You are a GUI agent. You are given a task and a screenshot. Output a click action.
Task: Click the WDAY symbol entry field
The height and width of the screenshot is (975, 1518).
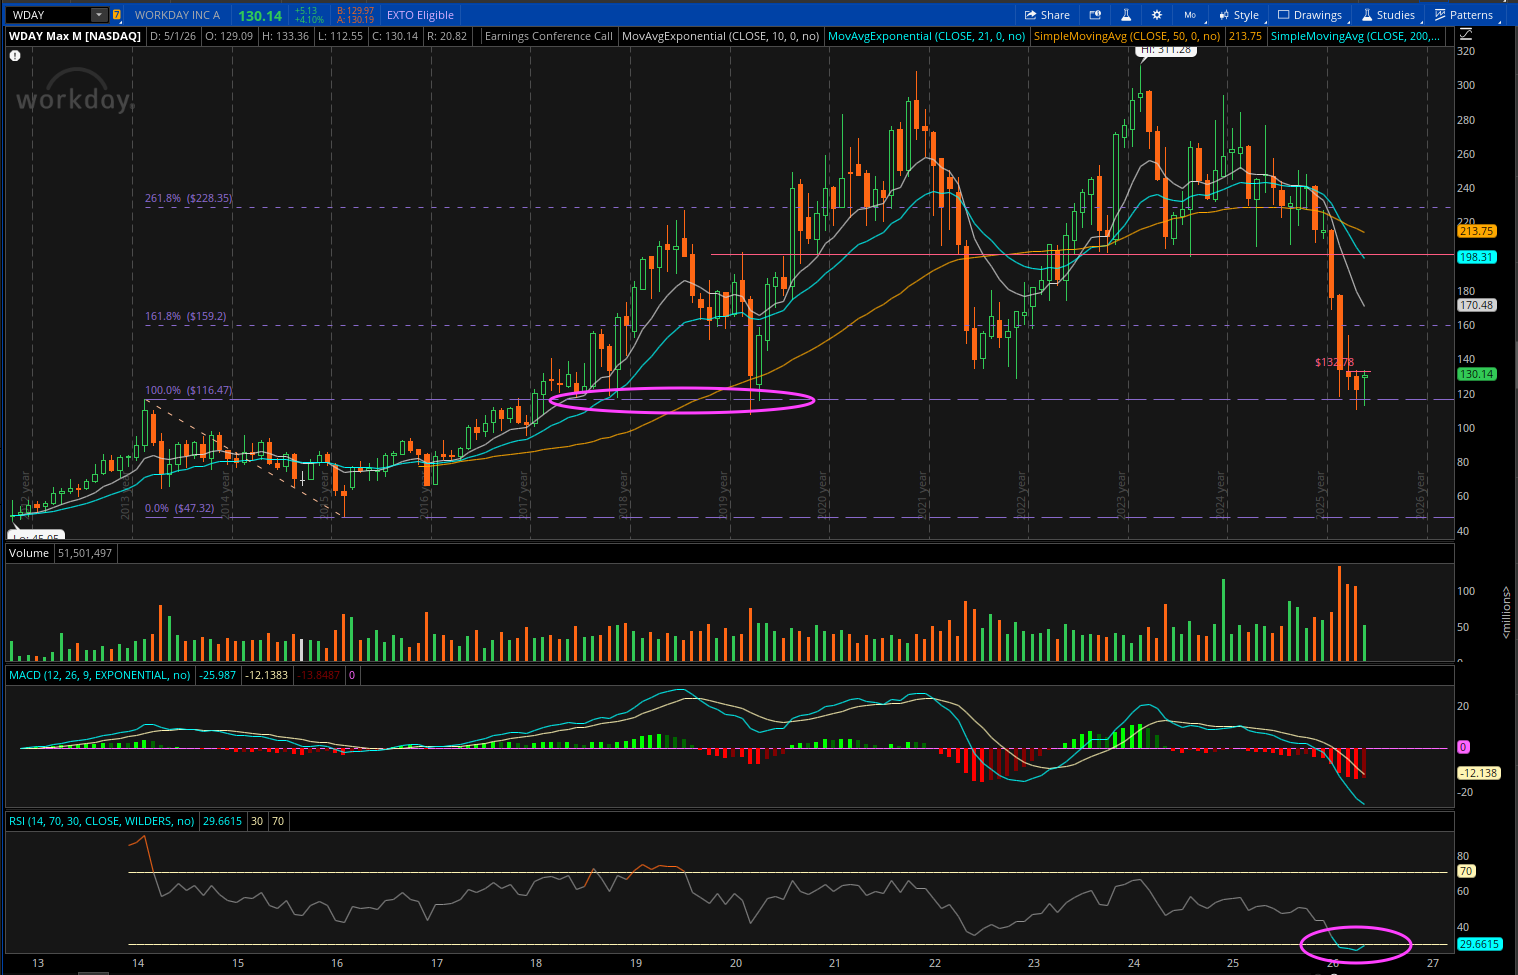[x=50, y=15]
